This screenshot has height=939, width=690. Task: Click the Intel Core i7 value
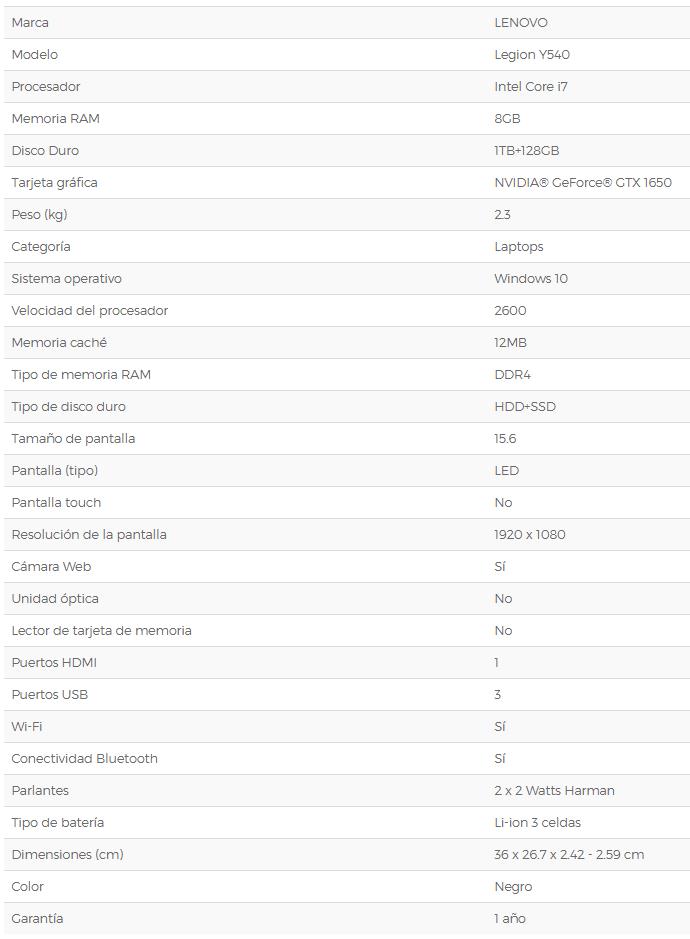pyautogui.click(x=531, y=87)
